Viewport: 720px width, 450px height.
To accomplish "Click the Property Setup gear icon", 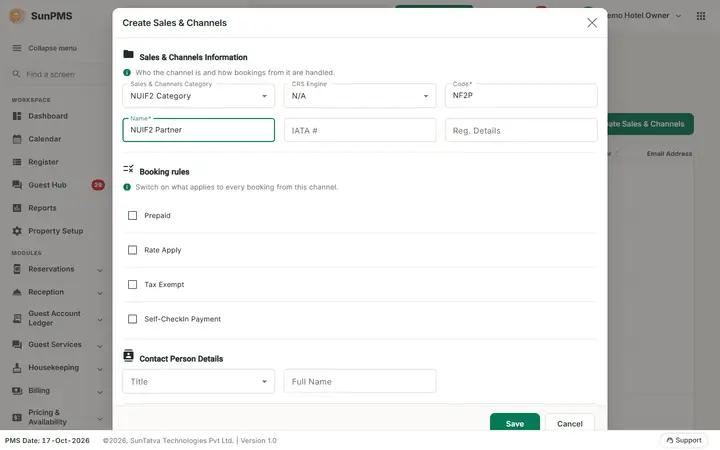I will [17, 231].
